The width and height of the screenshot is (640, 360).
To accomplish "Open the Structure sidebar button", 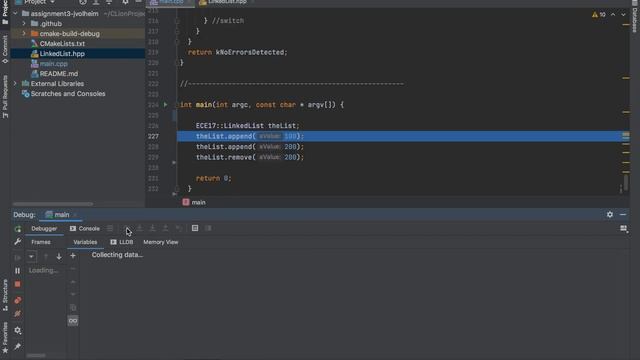I will coord(5,295).
